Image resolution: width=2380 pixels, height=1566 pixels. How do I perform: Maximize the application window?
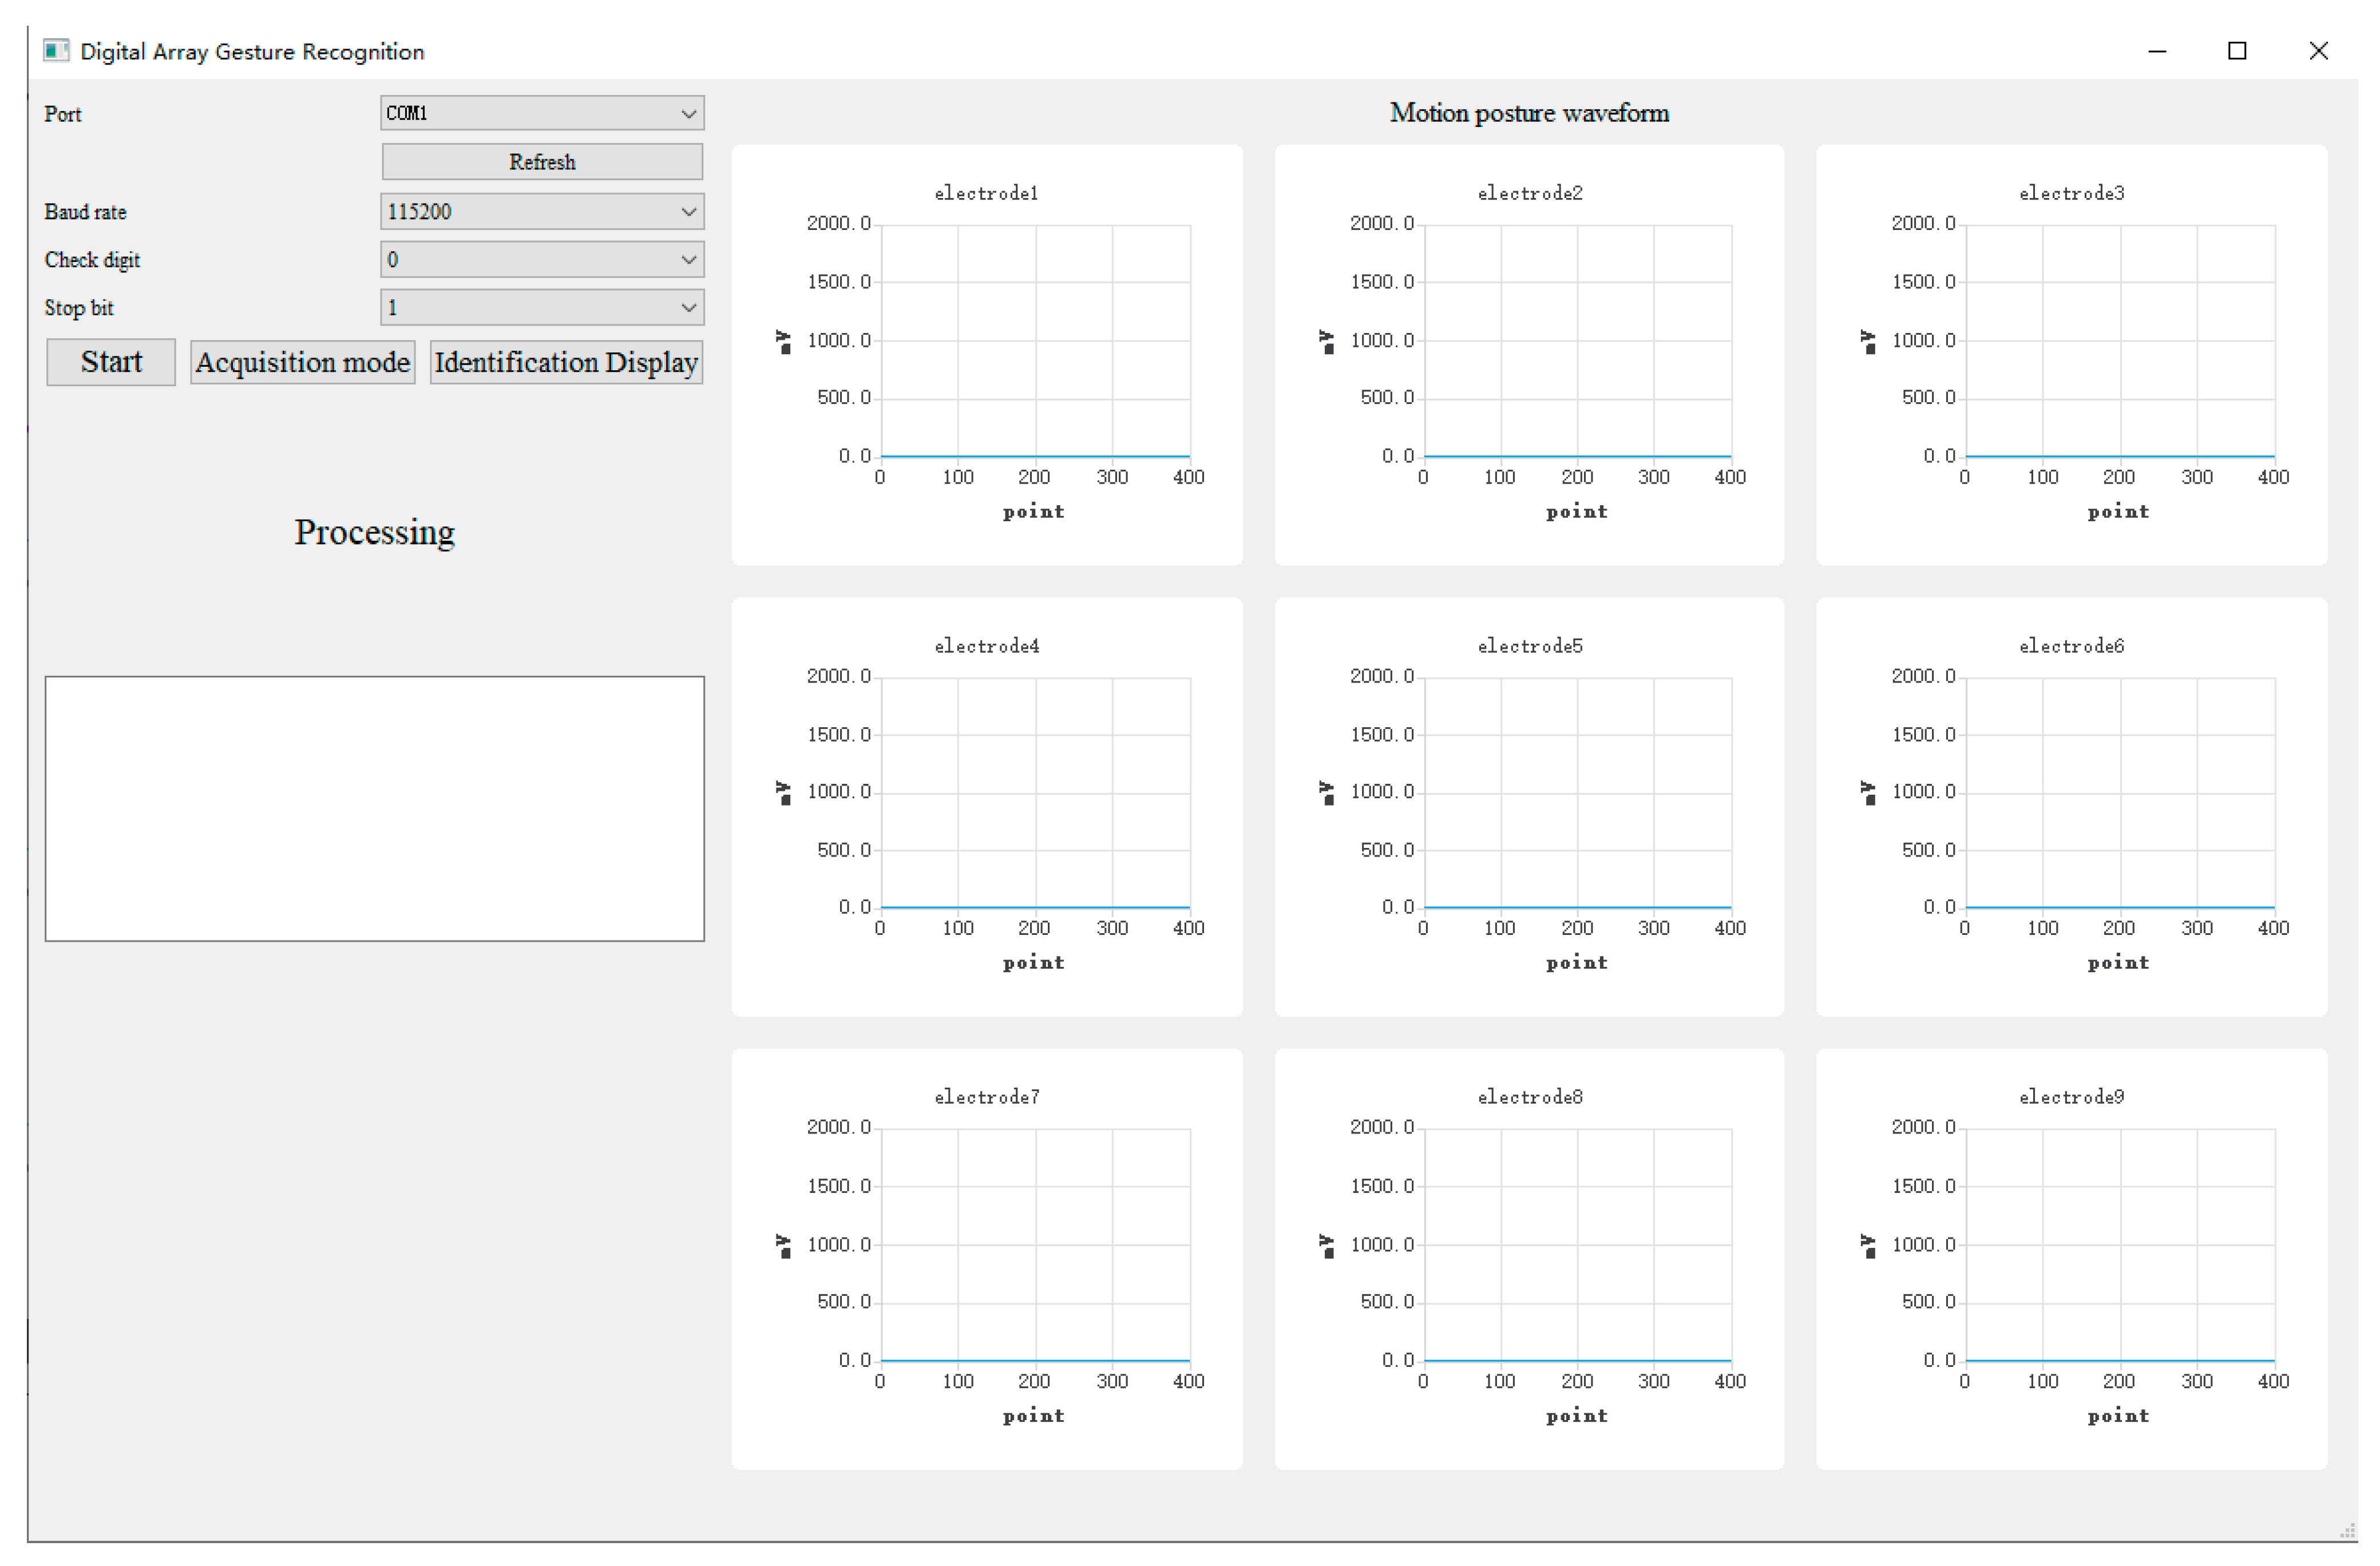click(x=2237, y=51)
